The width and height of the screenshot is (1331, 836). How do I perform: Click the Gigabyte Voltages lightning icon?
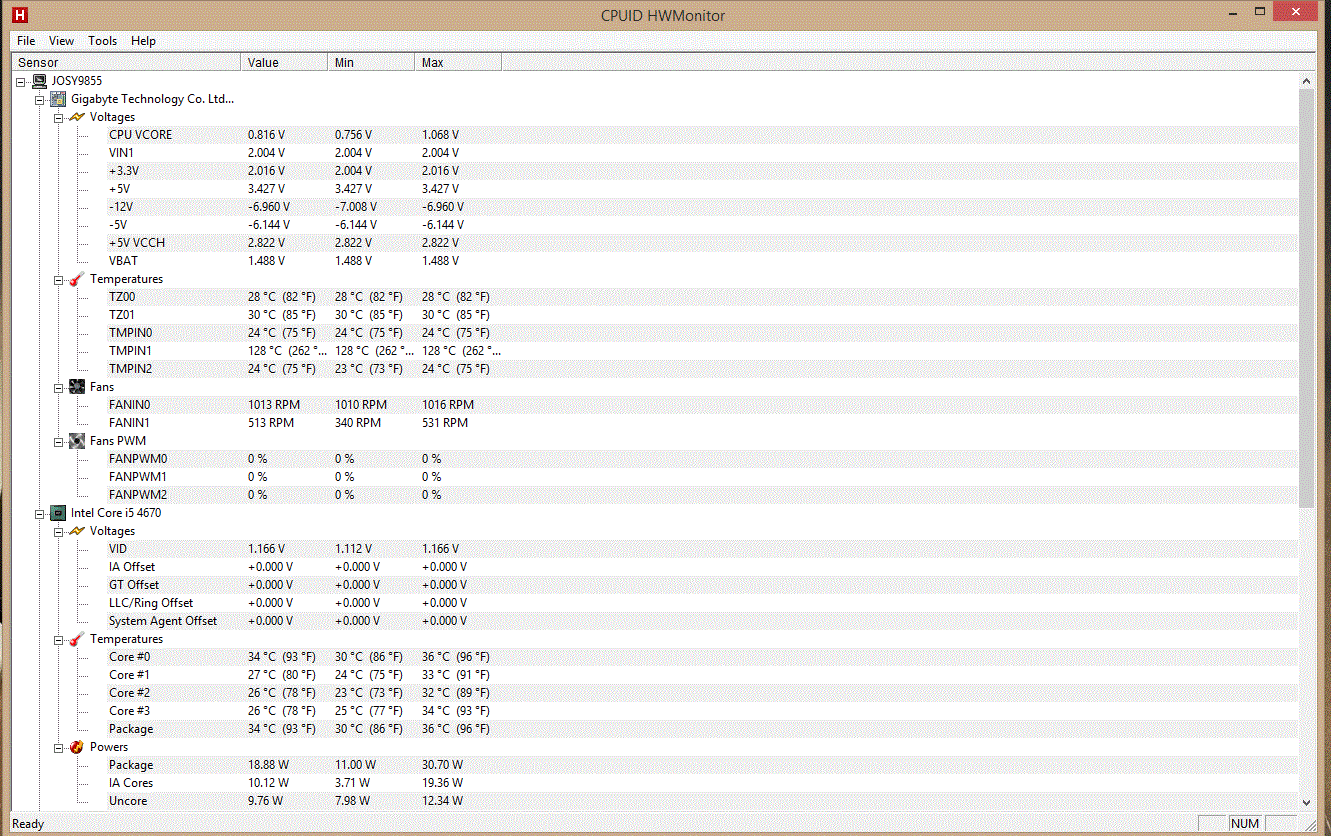point(77,117)
